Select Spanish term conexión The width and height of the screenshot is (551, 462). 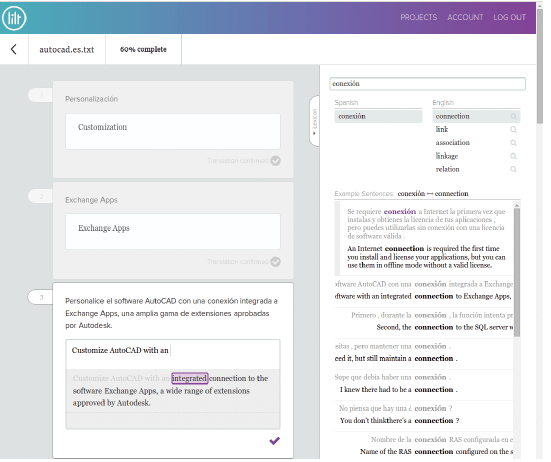[378, 116]
